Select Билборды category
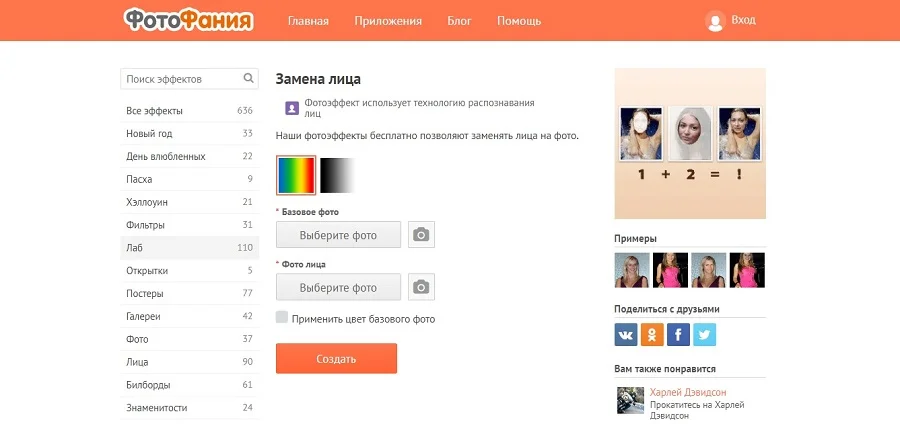 pyautogui.click(x=189, y=385)
